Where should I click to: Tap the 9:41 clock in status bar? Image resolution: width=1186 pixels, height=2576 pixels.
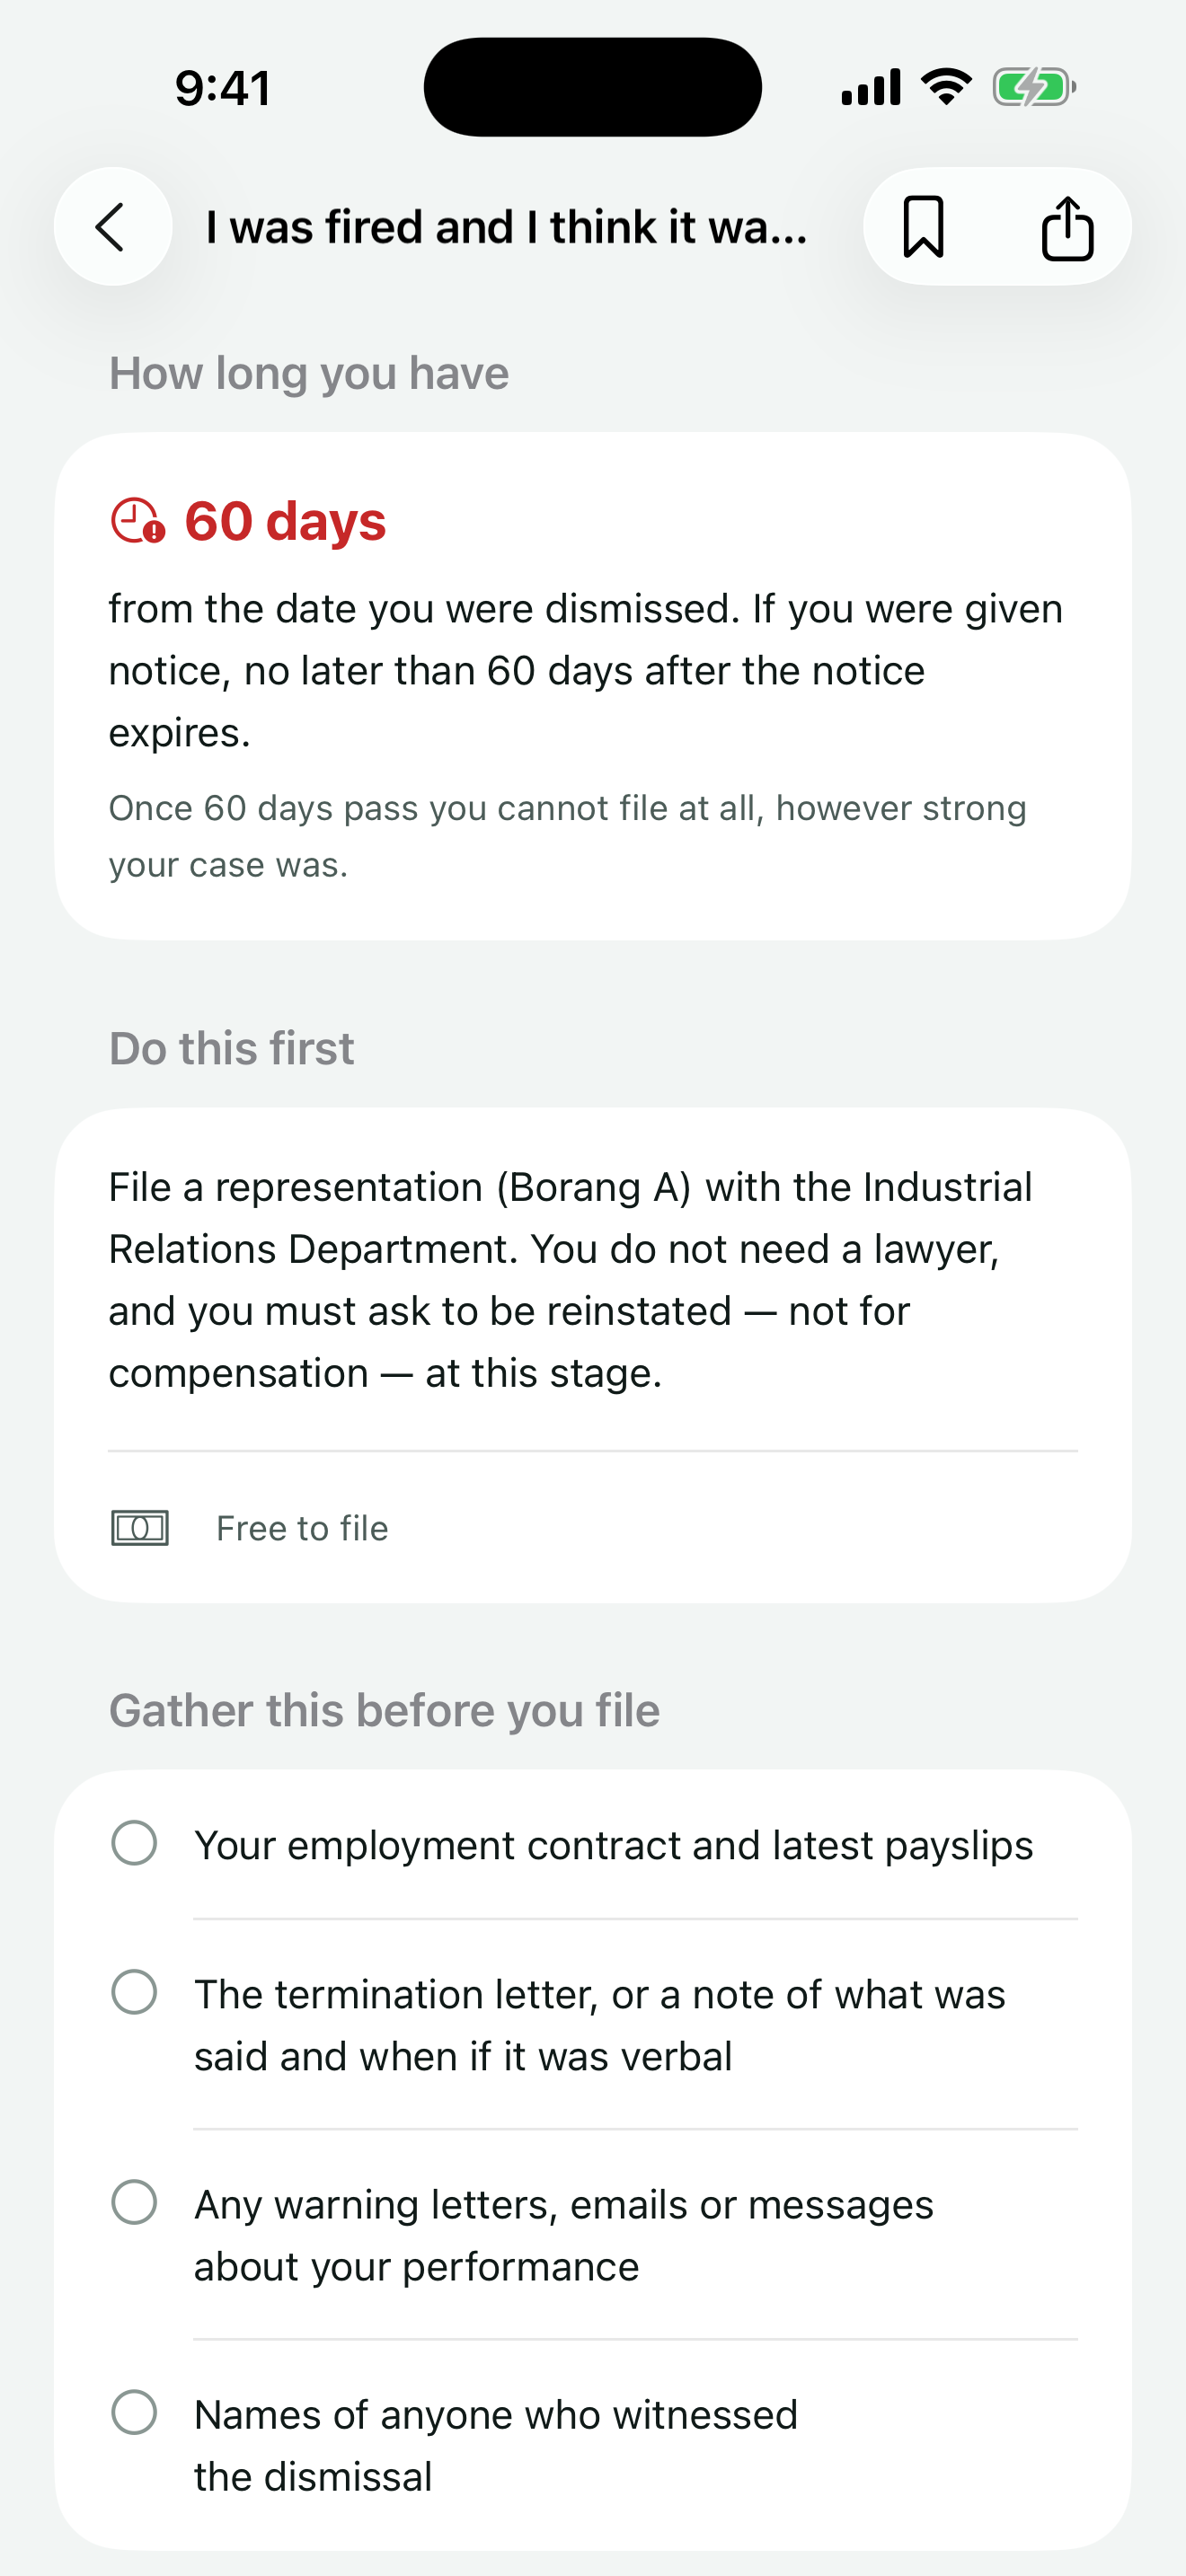pyautogui.click(x=223, y=88)
